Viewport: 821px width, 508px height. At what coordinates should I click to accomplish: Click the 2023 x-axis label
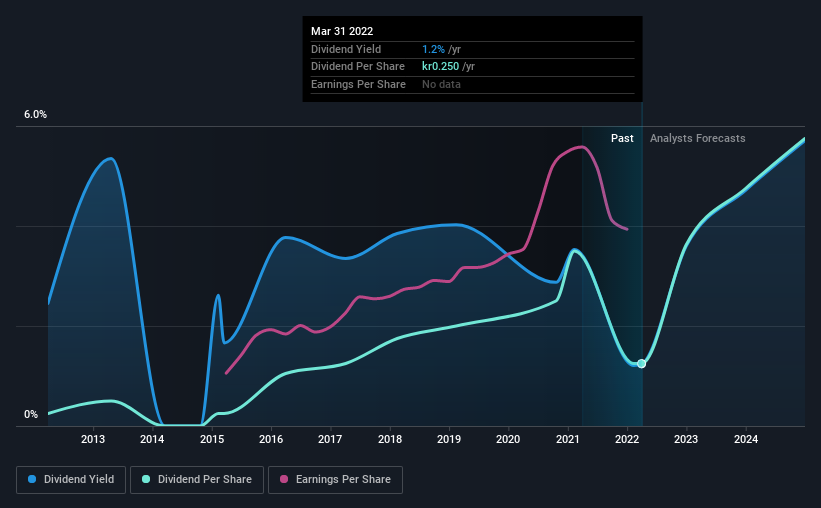686,439
